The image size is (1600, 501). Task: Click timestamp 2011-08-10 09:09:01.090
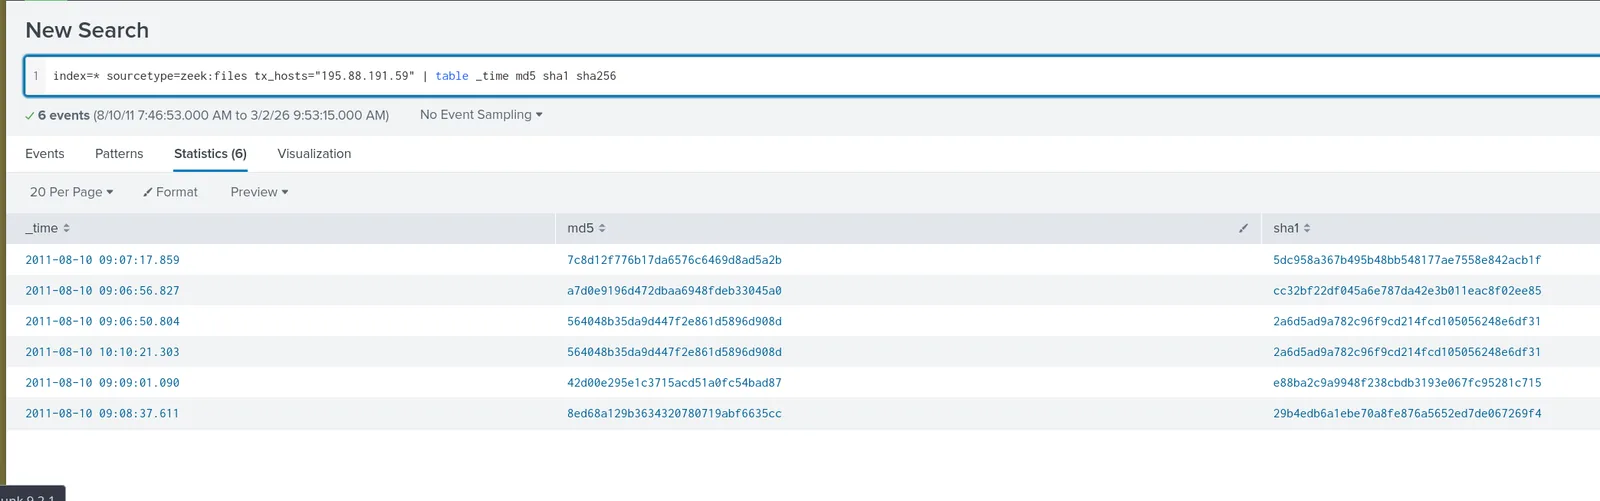point(102,383)
